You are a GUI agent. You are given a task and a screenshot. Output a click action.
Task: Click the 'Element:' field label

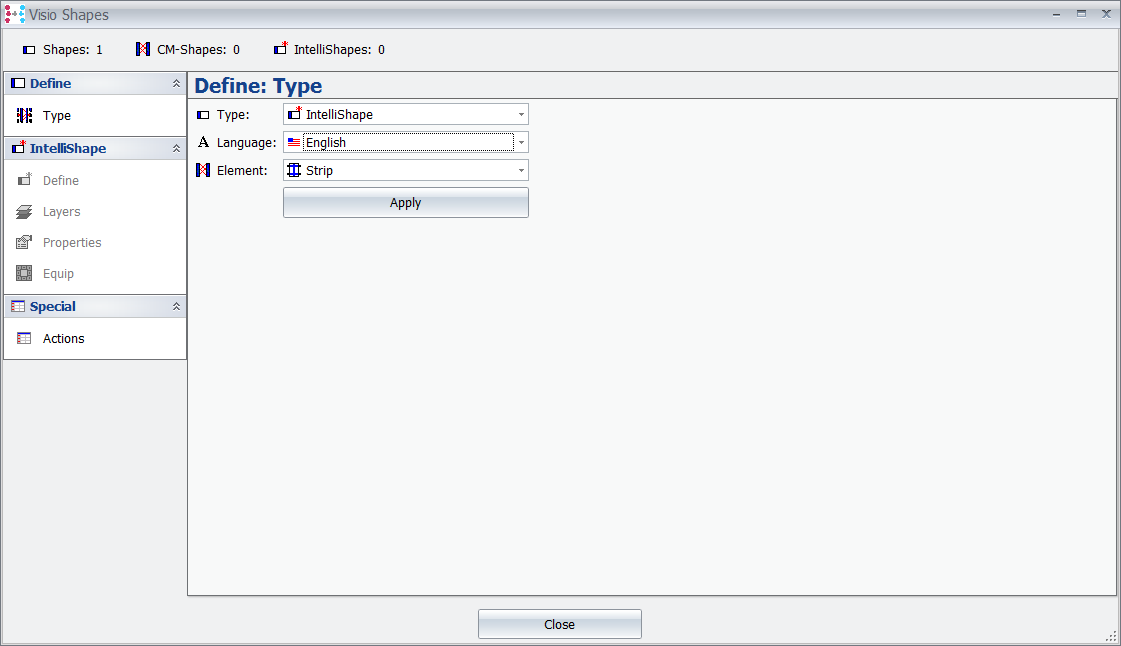point(242,170)
